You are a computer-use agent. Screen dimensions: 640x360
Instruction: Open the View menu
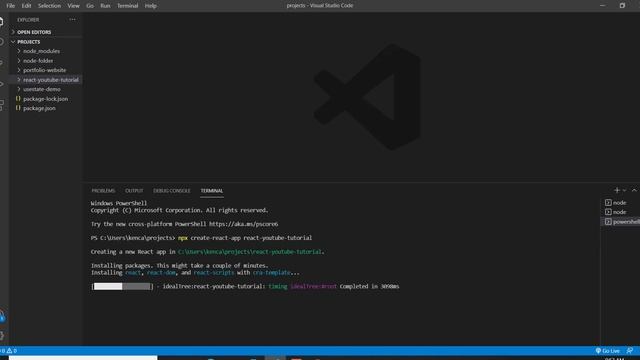(73, 6)
